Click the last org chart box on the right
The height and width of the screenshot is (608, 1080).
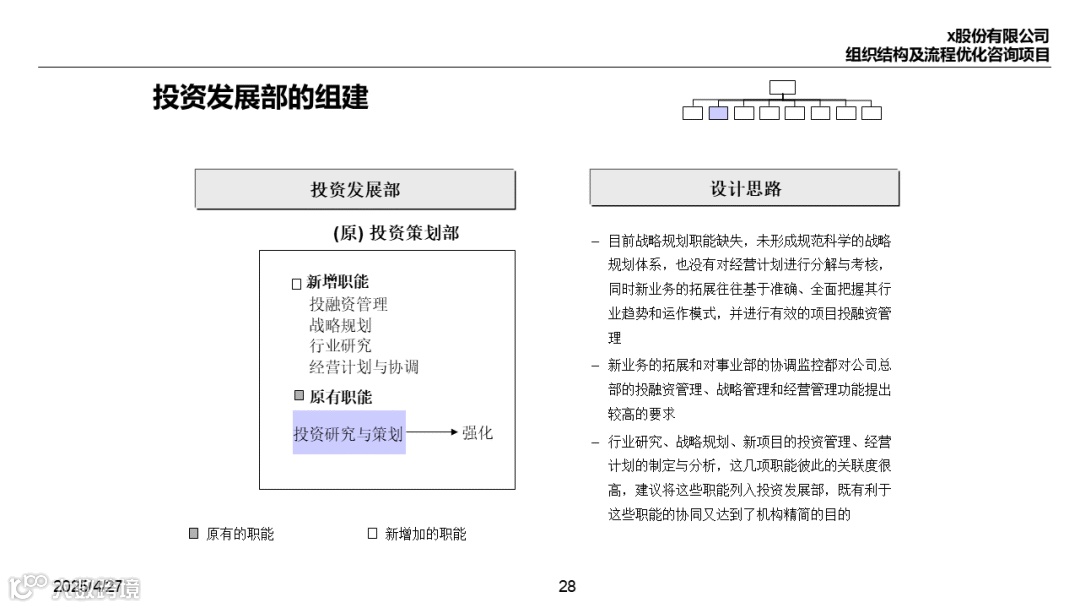[871, 113]
